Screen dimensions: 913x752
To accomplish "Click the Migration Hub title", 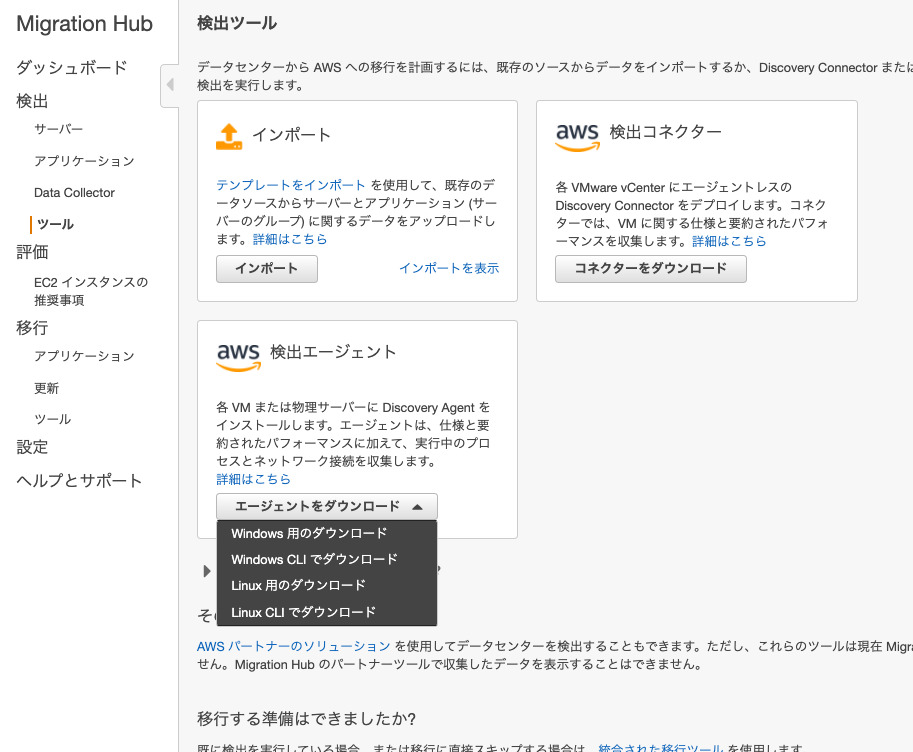I will click(x=84, y=24).
